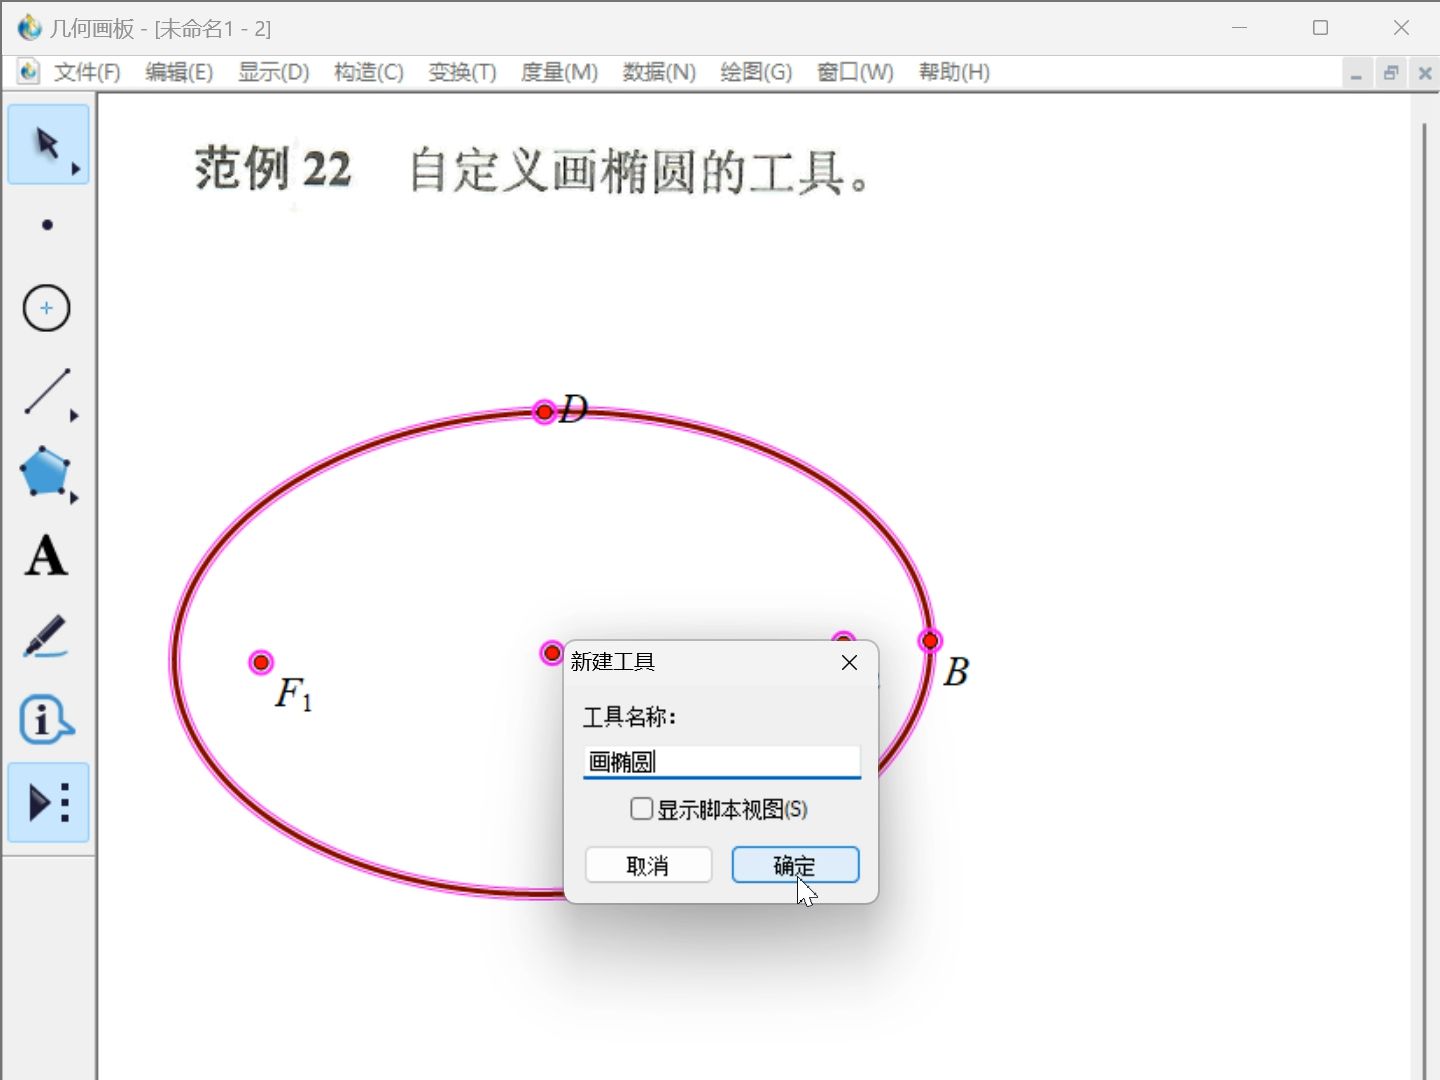Select the Compass circle tool
1440x1080 pixels.
47,308
